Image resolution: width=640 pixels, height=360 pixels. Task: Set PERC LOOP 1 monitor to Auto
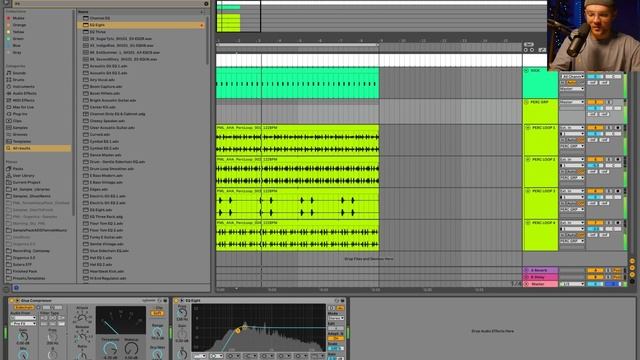[572, 140]
